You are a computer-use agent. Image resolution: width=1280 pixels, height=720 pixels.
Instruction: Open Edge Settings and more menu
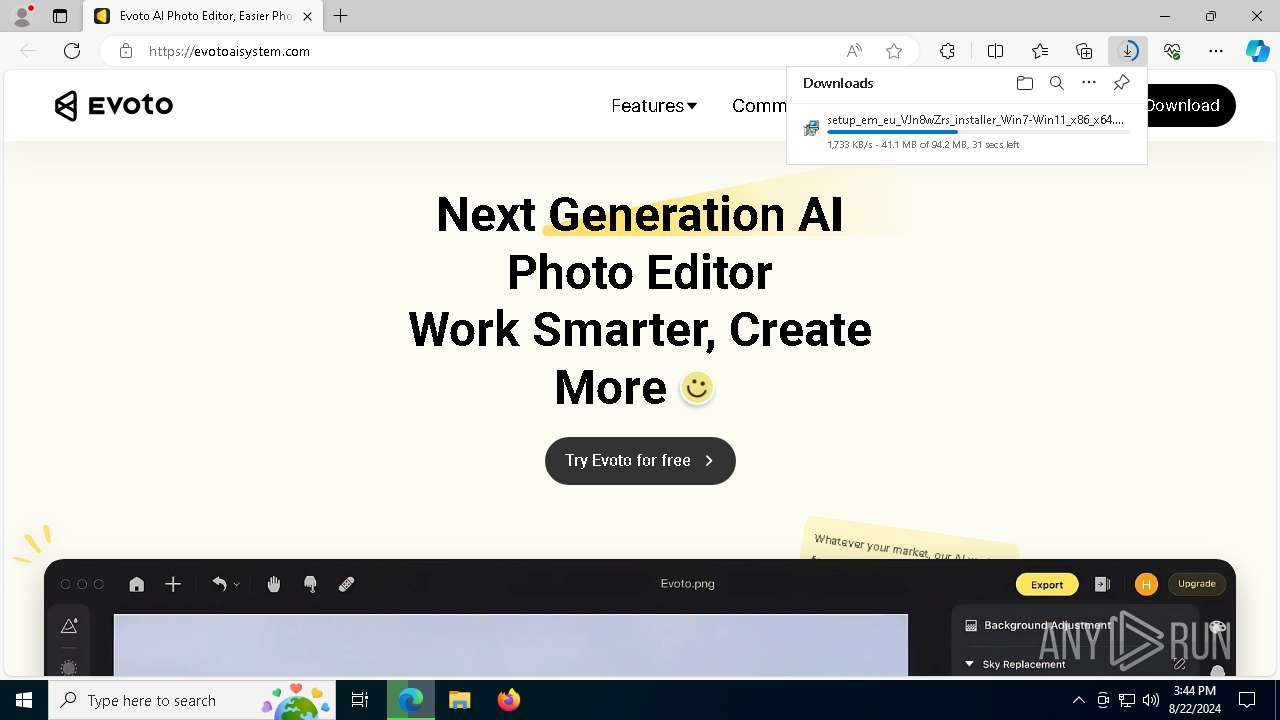1216,51
